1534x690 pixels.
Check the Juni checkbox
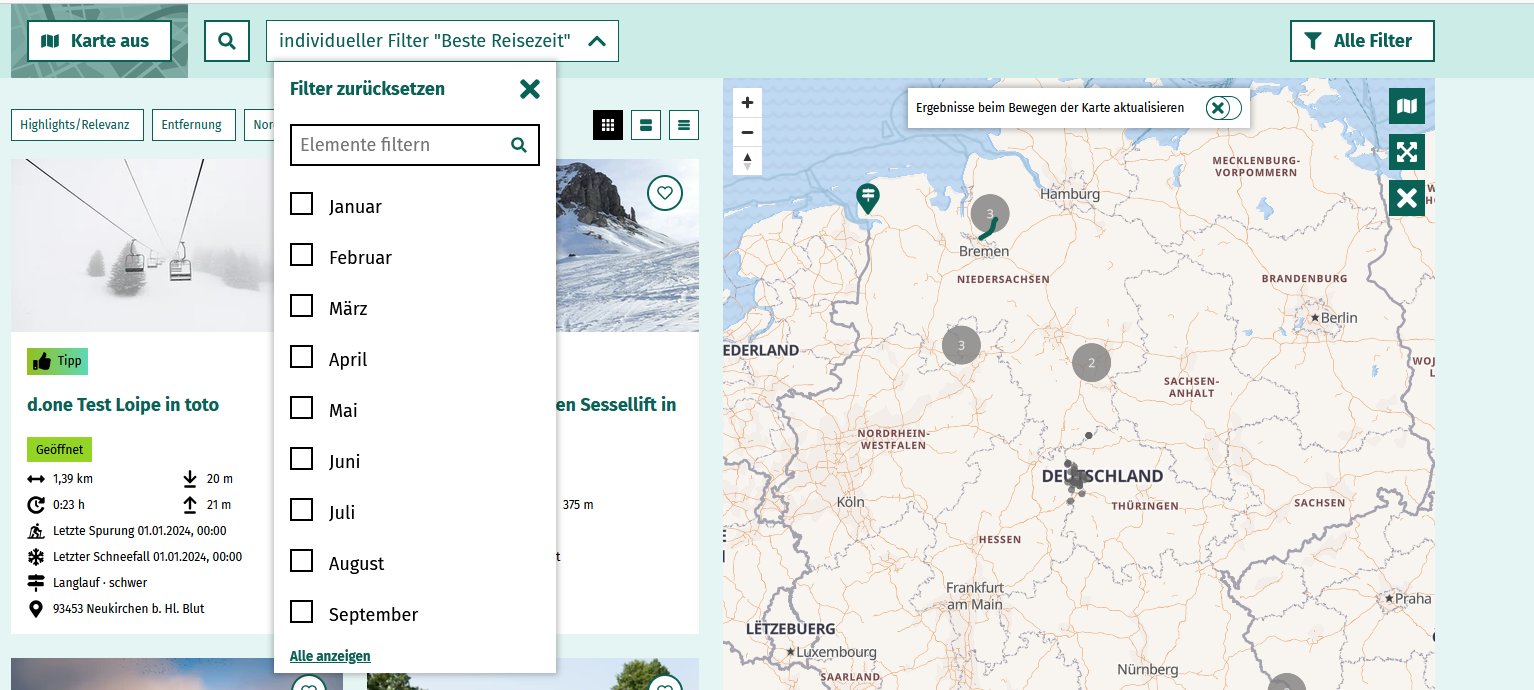point(301,458)
